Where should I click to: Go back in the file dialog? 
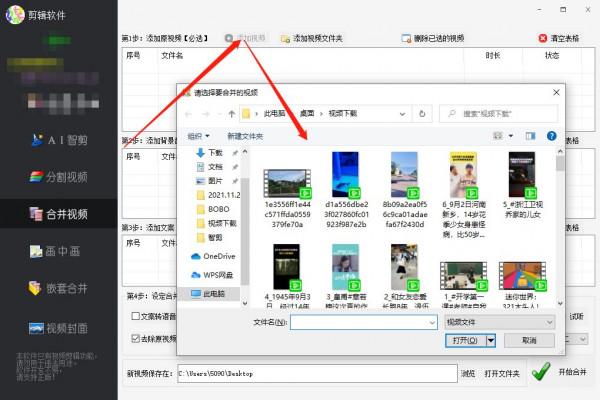tap(188, 114)
